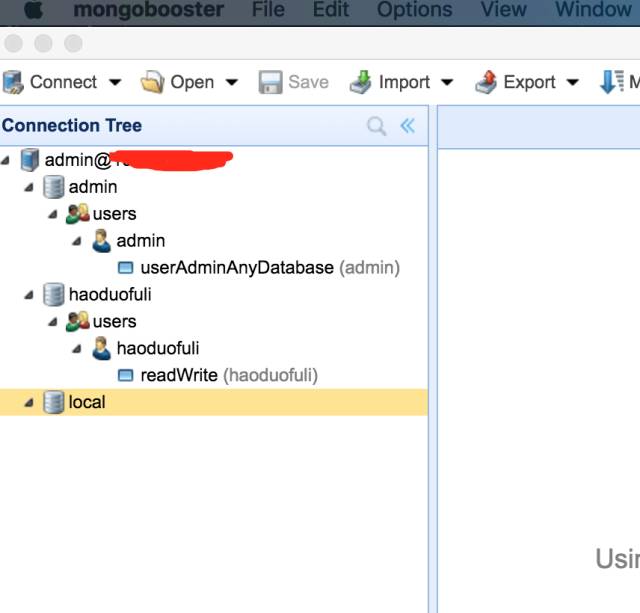Viewport: 640px width, 613px height.
Task: Open the Window menu
Action: pyautogui.click(x=593, y=9)
